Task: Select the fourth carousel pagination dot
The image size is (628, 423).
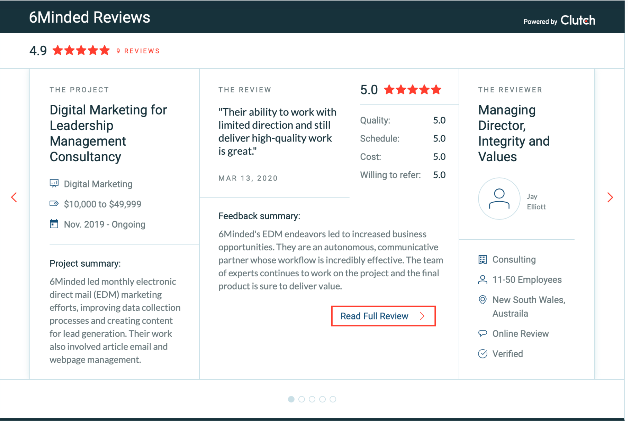Action: pyautogui.click(x=322, y=399)
